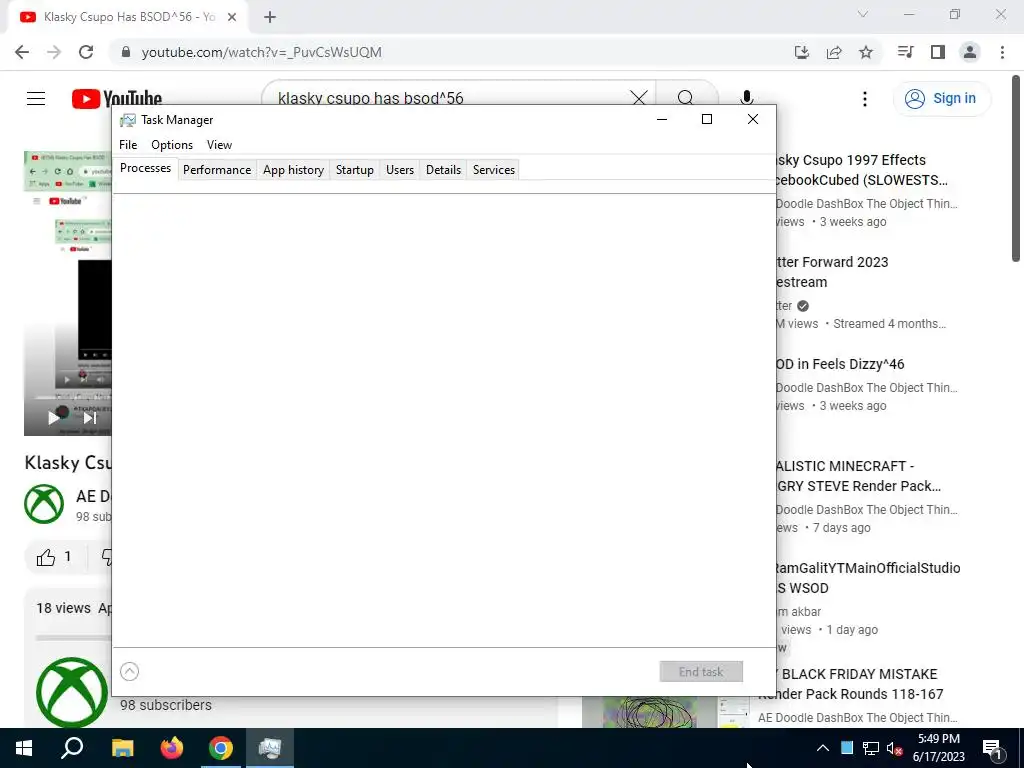Click the share page icon in Chrome

tap(834, 52)
